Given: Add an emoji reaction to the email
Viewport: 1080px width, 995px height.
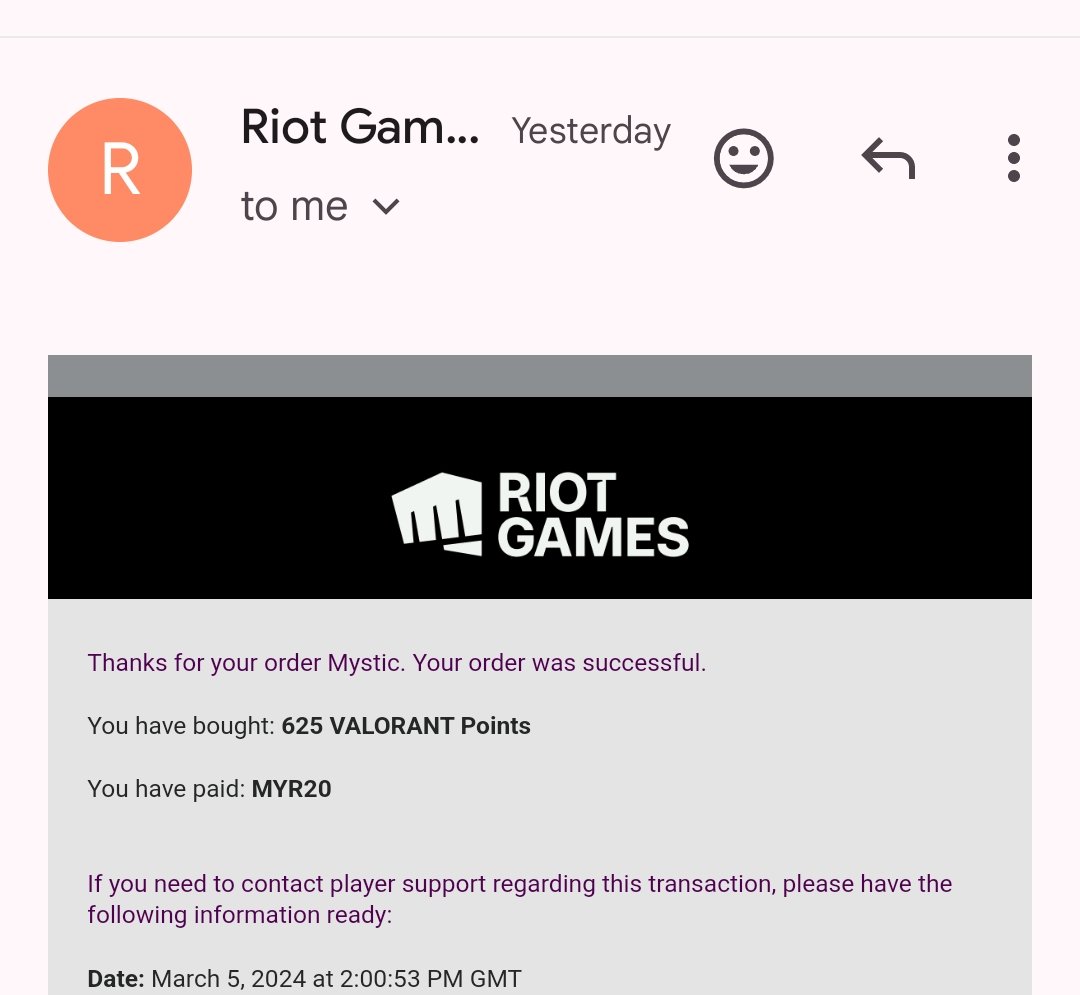Looking at the screenshot, I should [743, 159].
